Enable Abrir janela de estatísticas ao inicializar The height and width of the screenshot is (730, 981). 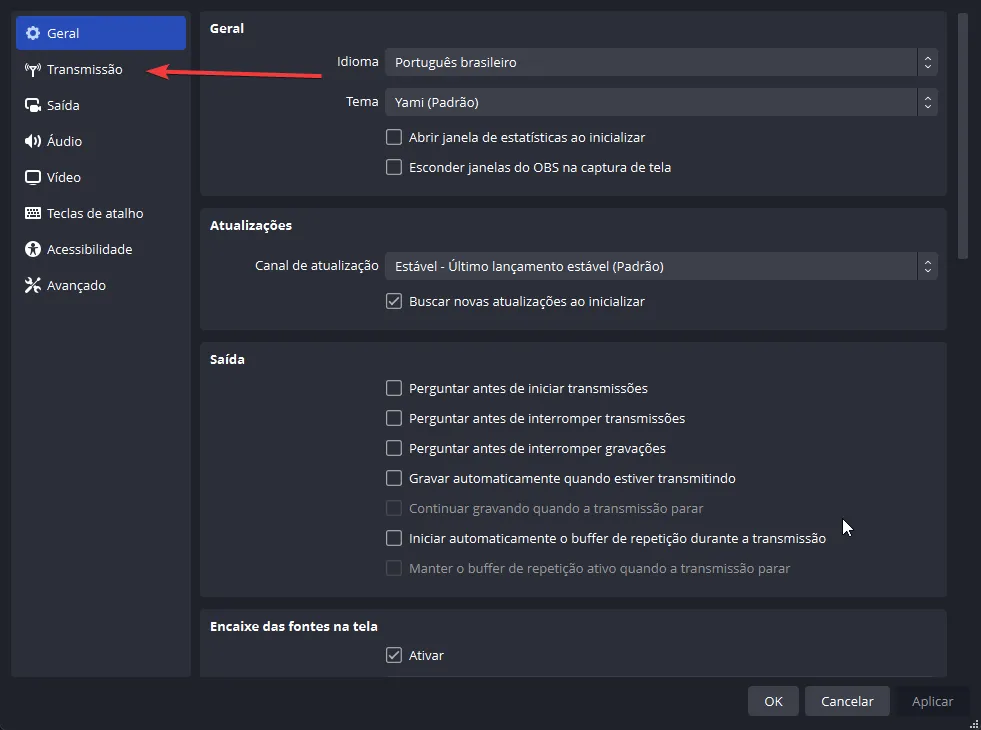click(394, 137)
